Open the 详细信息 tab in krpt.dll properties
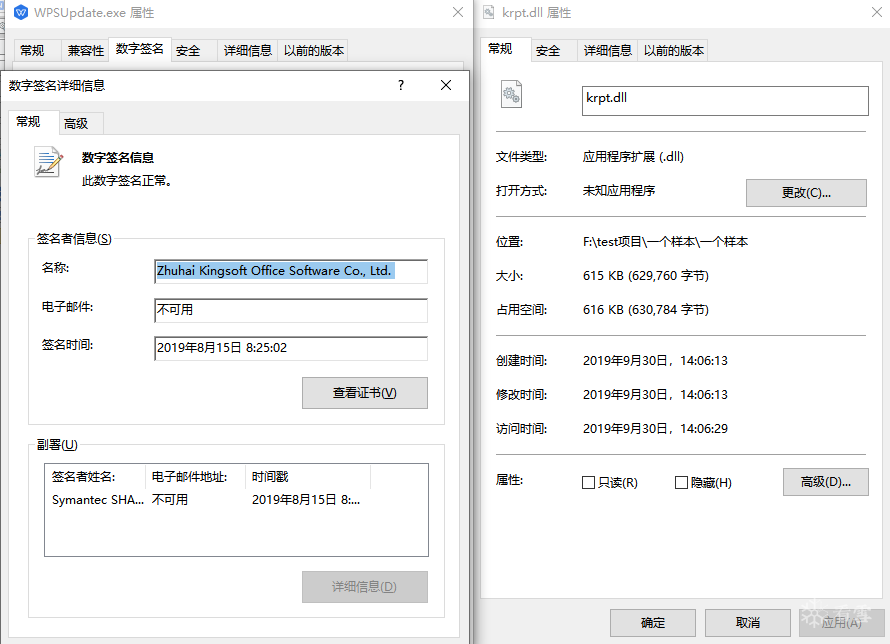 [608, 50]
